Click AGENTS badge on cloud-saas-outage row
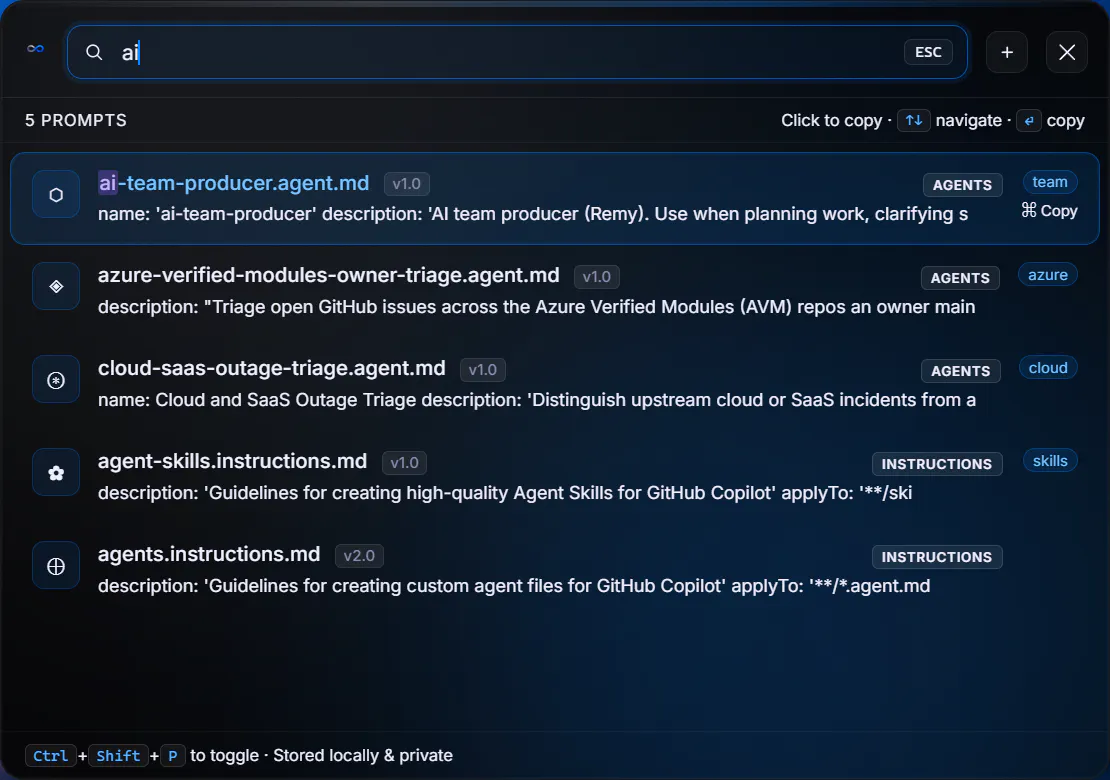Viewport: 1110px width, 780px height. tap(961, 371)
